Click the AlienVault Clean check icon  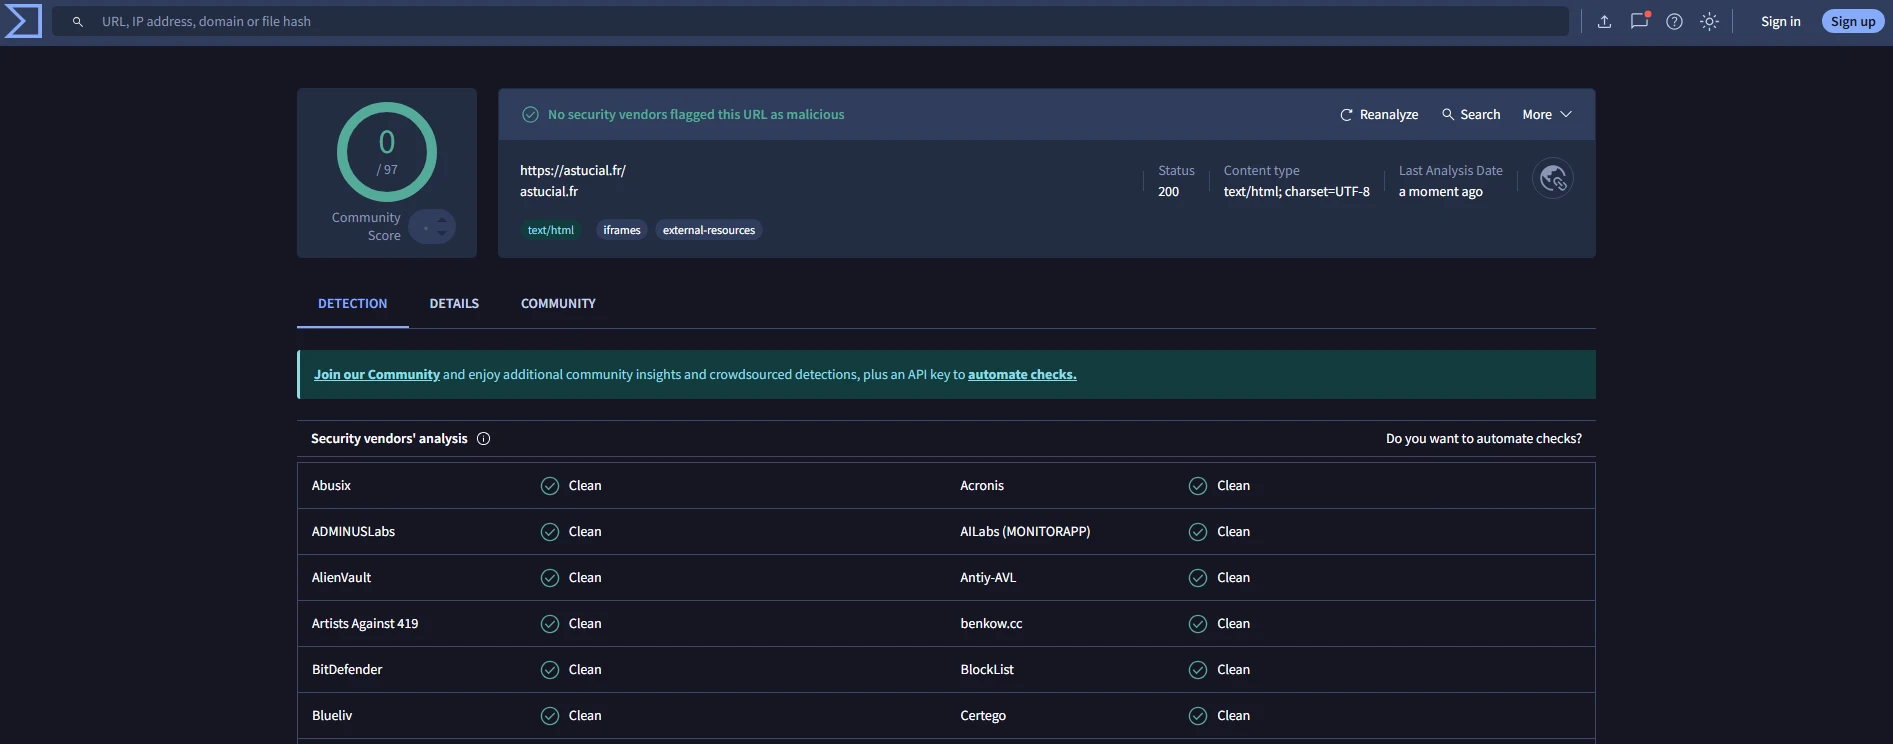[x=550, y=578]
